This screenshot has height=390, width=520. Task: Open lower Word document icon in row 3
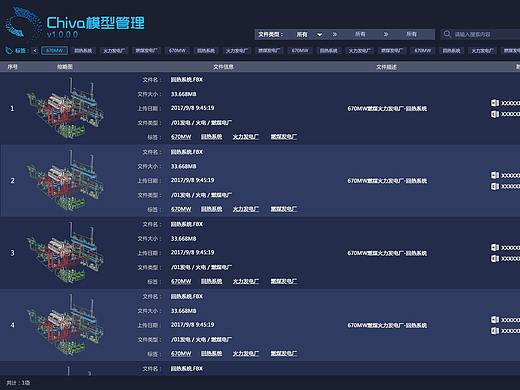pos(495,259)
